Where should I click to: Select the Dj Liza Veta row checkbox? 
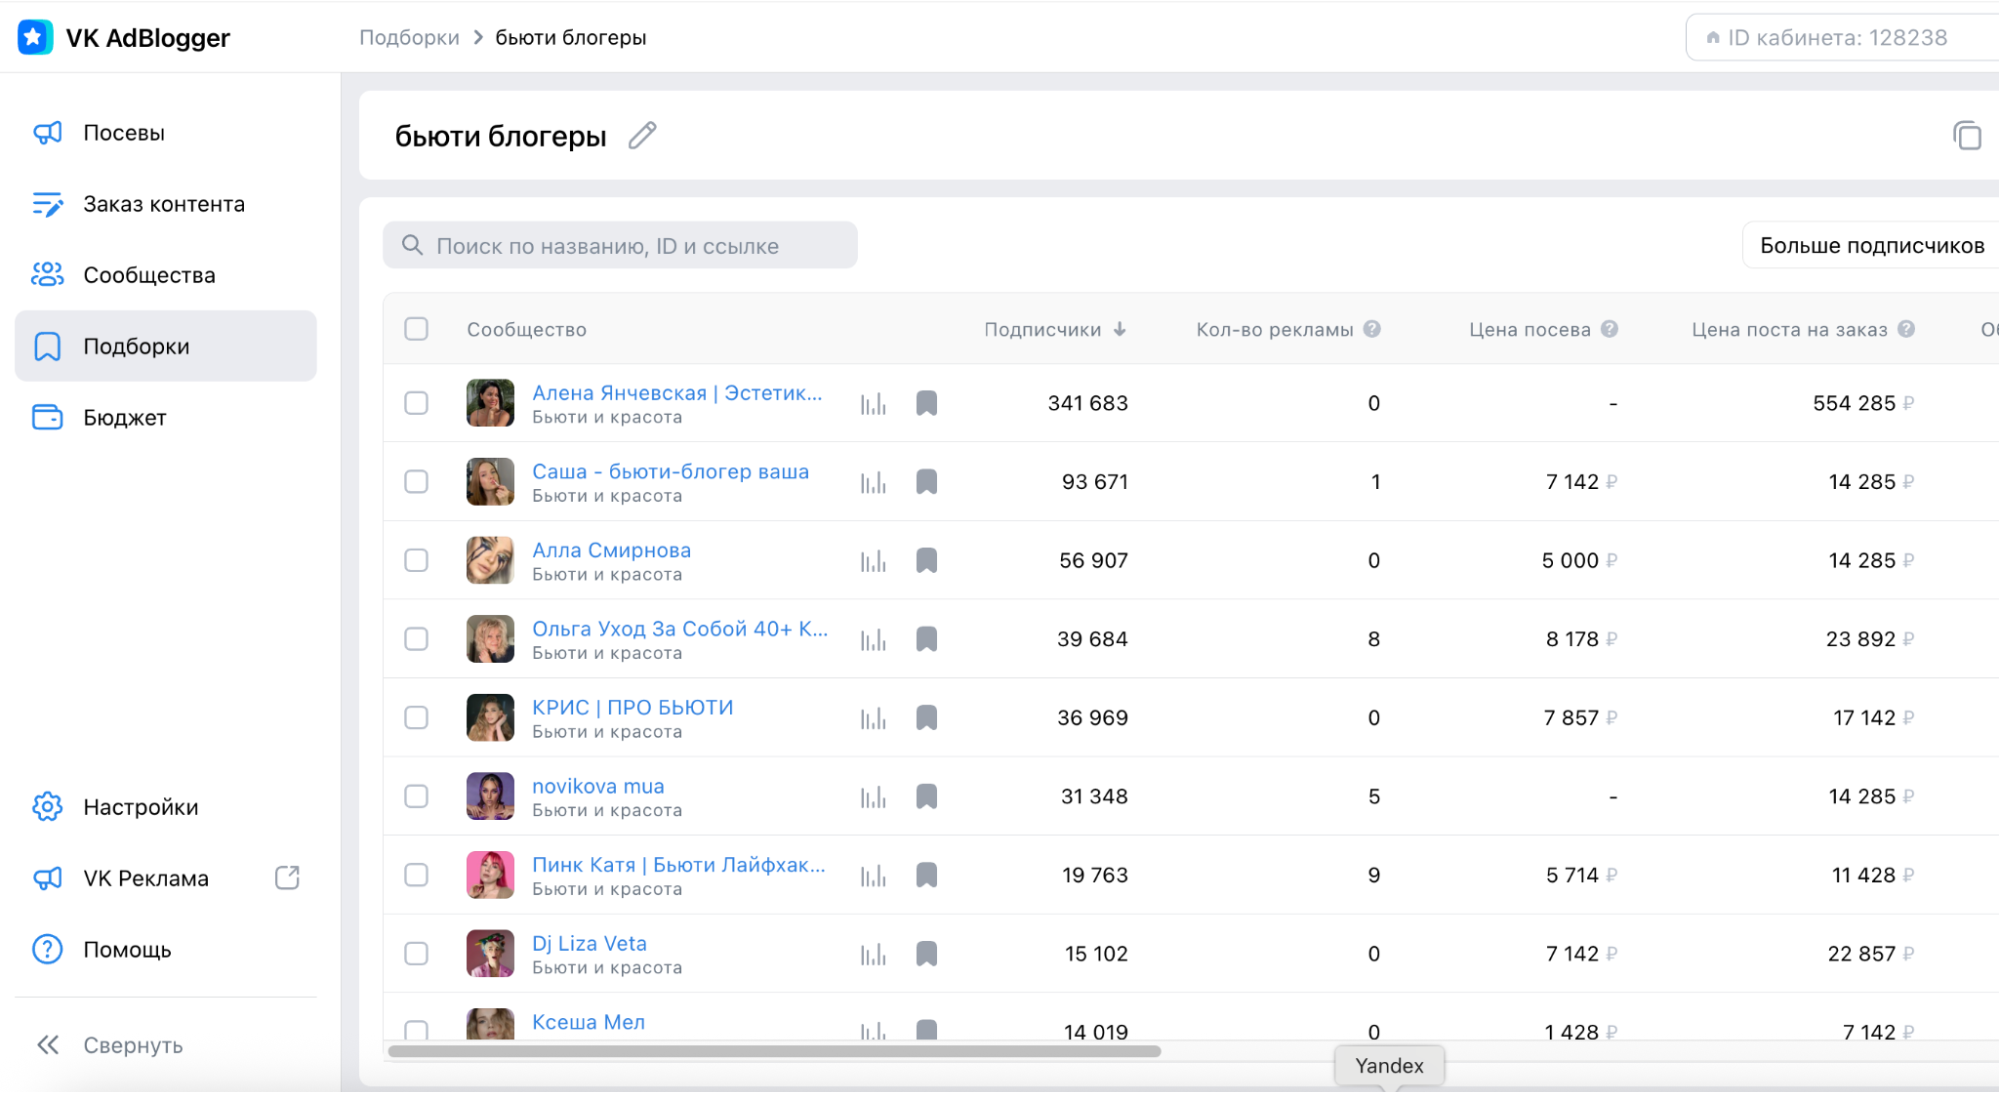point(416,954)
